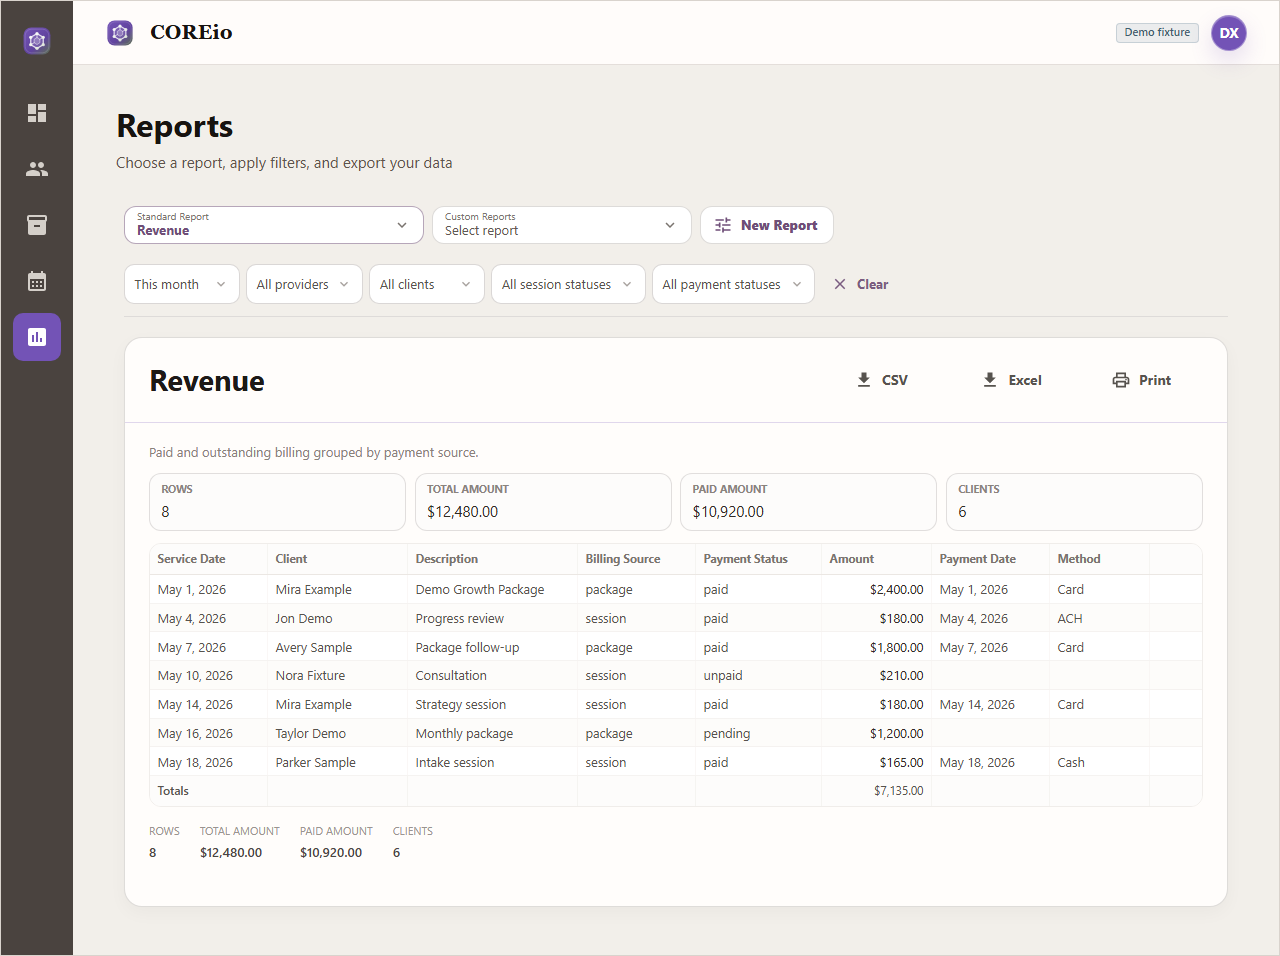Expand the All session statuses filter

click(568, 284)
